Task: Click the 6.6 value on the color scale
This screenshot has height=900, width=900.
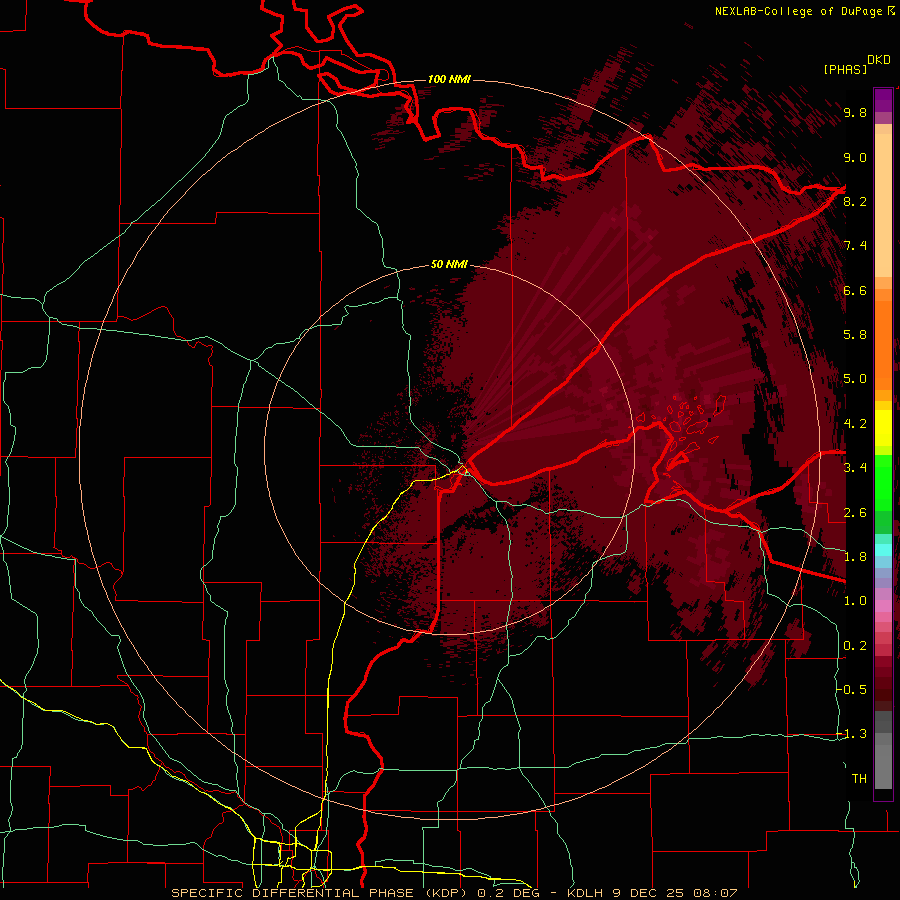Action: pyautogui.click(x=855, y=290)
